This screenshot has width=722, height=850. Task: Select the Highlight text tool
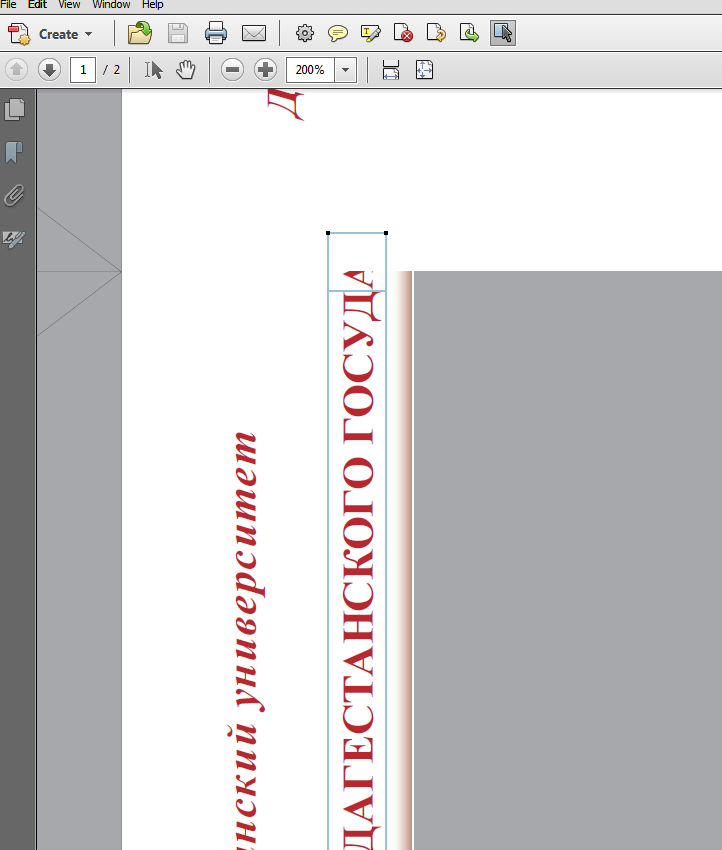pyautogui.click(x=371, y=33)
